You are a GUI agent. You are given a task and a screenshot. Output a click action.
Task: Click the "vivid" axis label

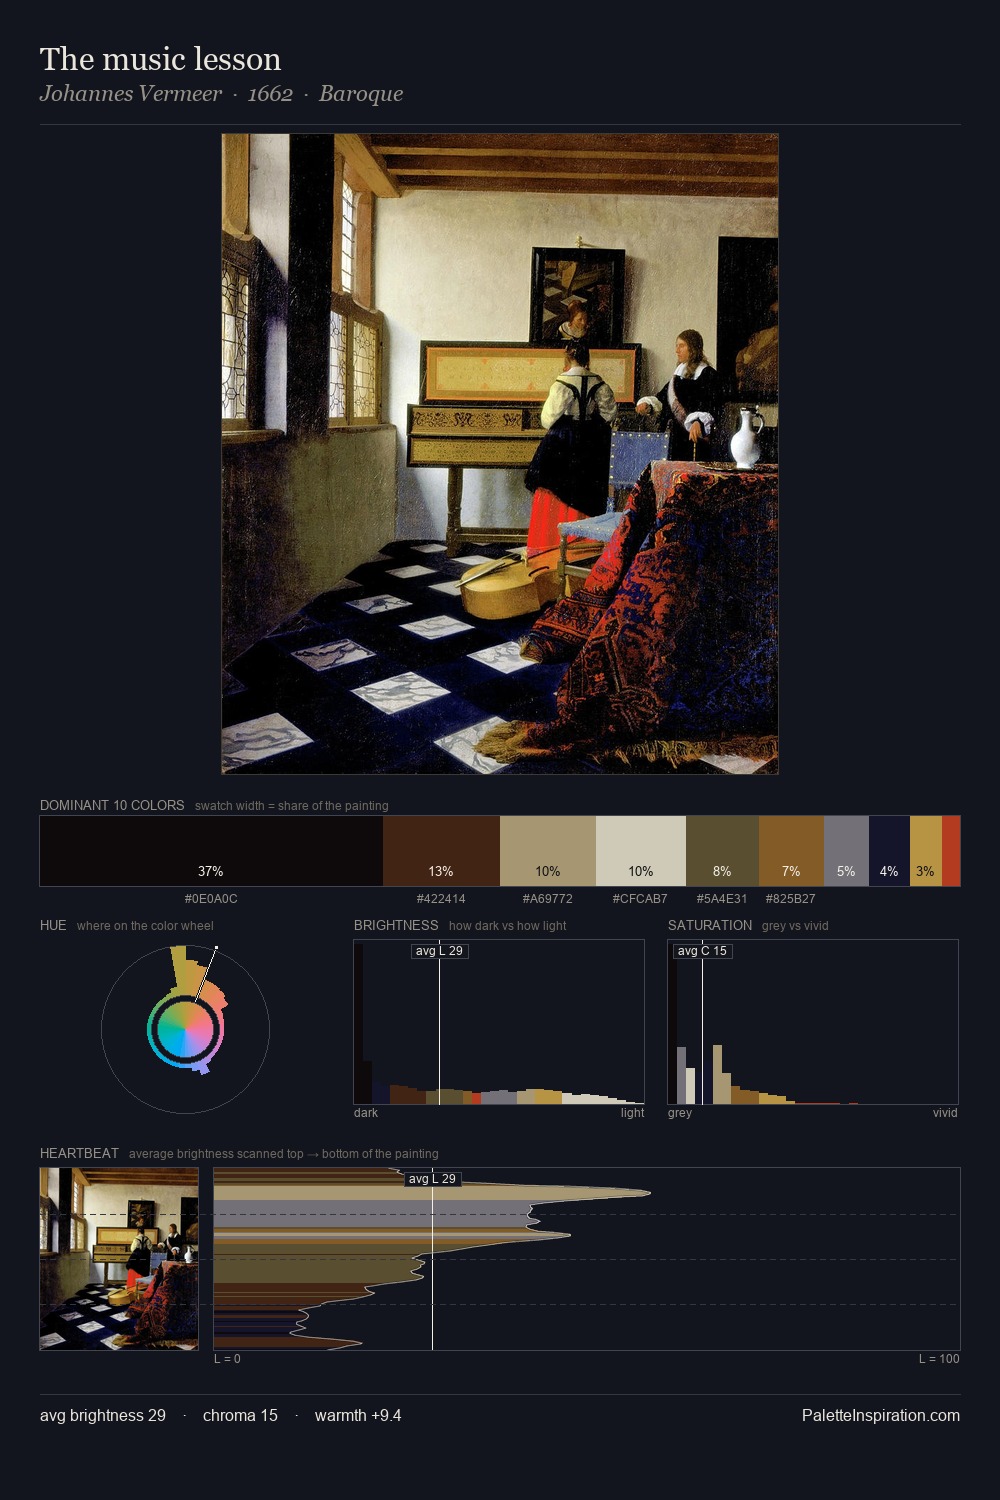[945, 1113]
